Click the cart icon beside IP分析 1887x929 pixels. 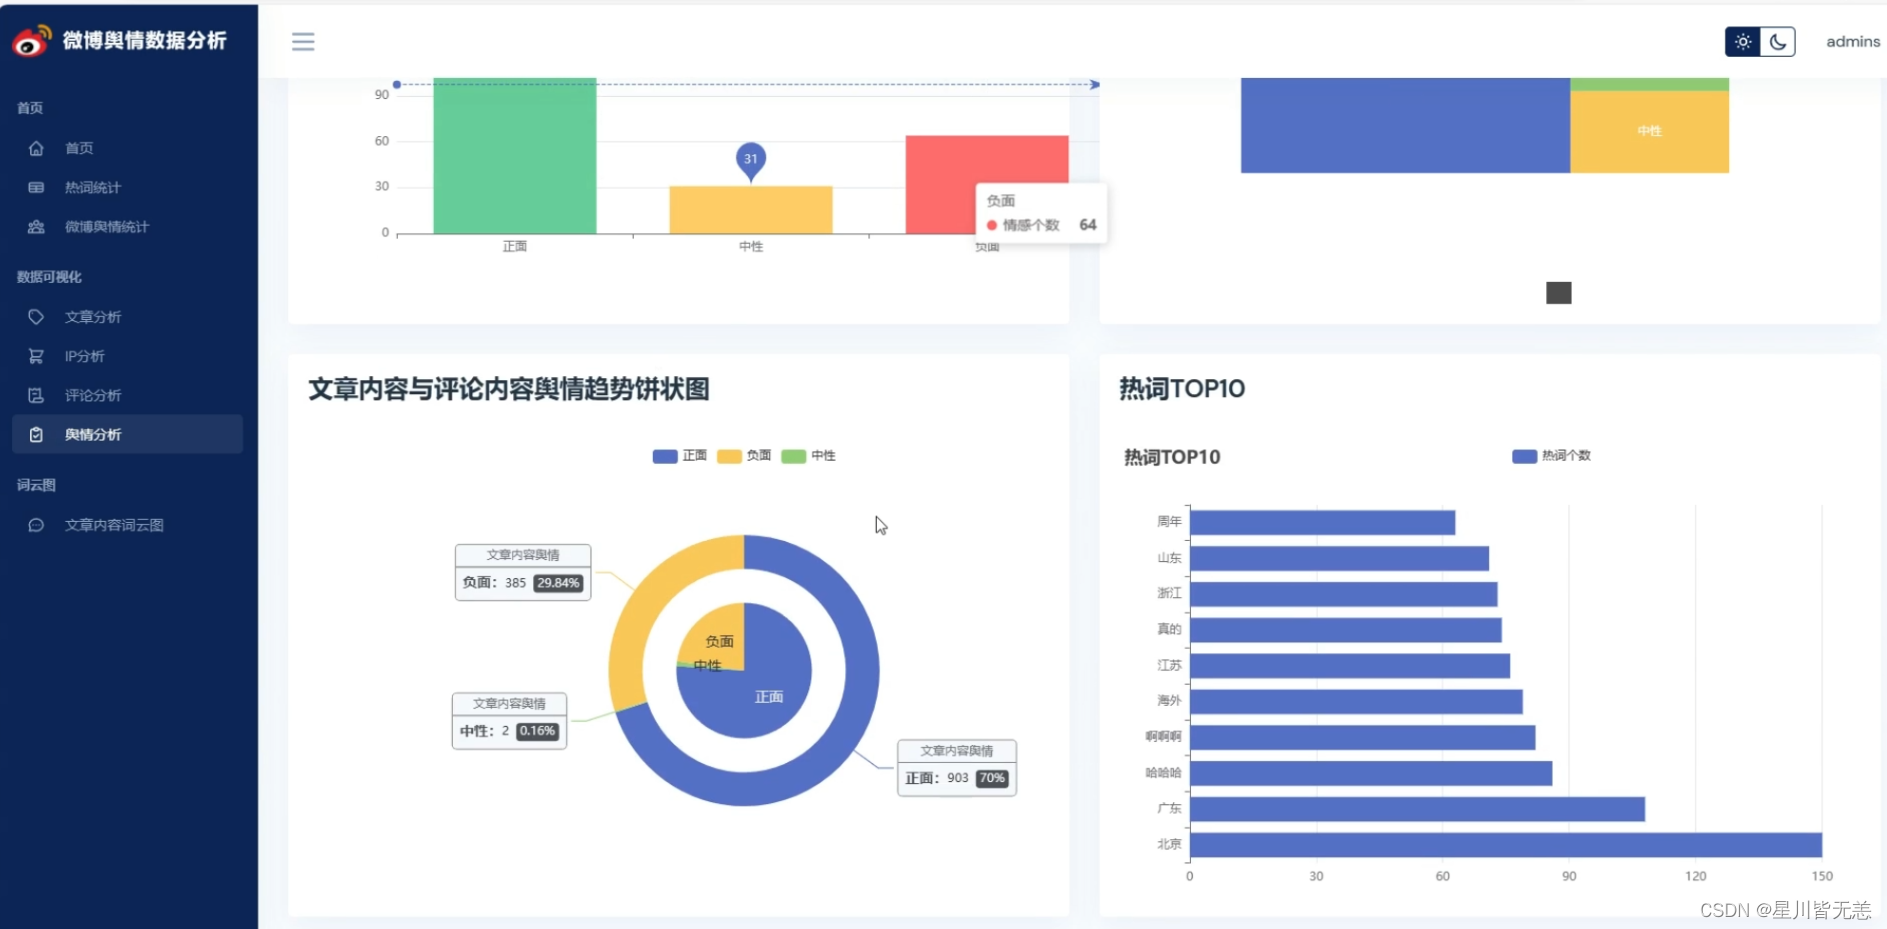pyautogui.click(x=36, y=356)
